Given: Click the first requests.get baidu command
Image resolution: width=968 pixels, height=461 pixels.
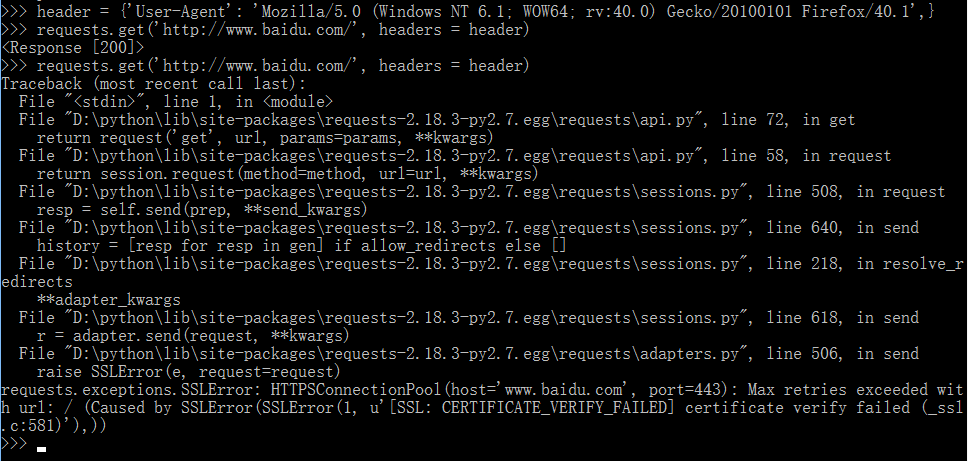Looking at the screenshot, I should [x=283, y=30].
